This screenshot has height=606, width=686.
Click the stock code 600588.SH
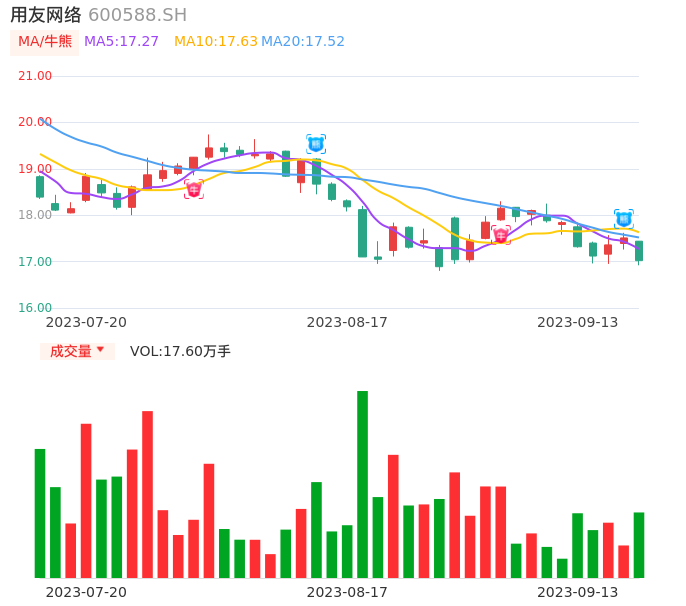point(137,15)
